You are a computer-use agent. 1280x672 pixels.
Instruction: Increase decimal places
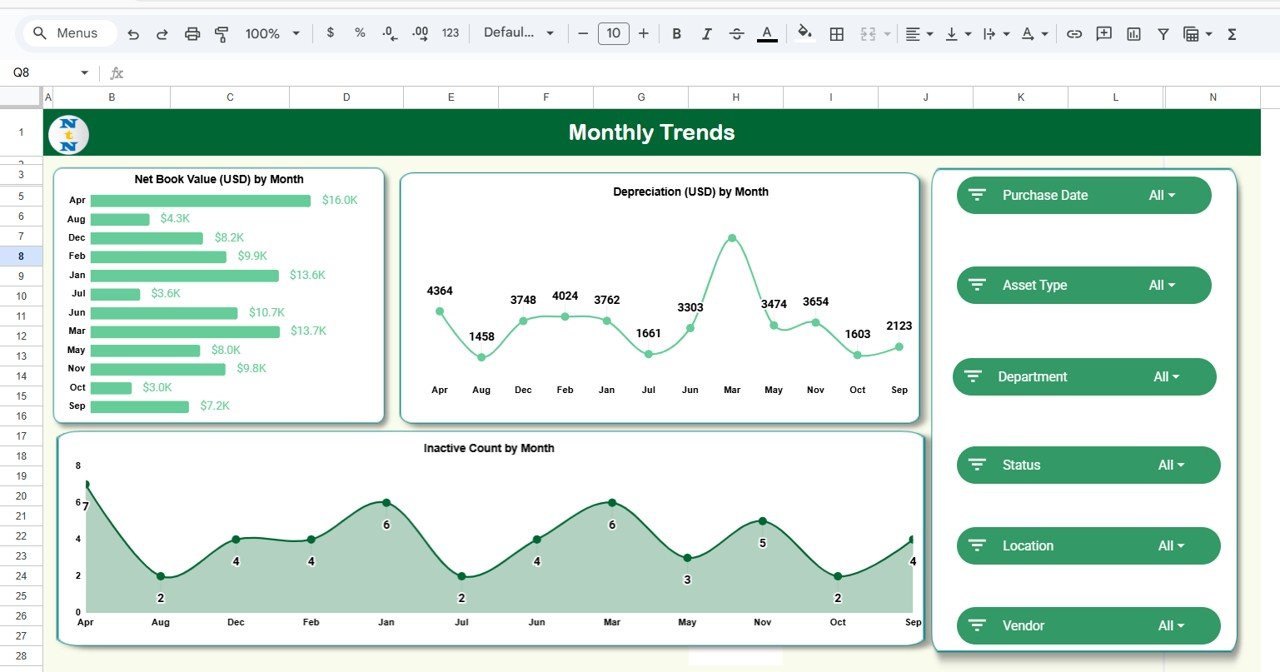(419, 33)
